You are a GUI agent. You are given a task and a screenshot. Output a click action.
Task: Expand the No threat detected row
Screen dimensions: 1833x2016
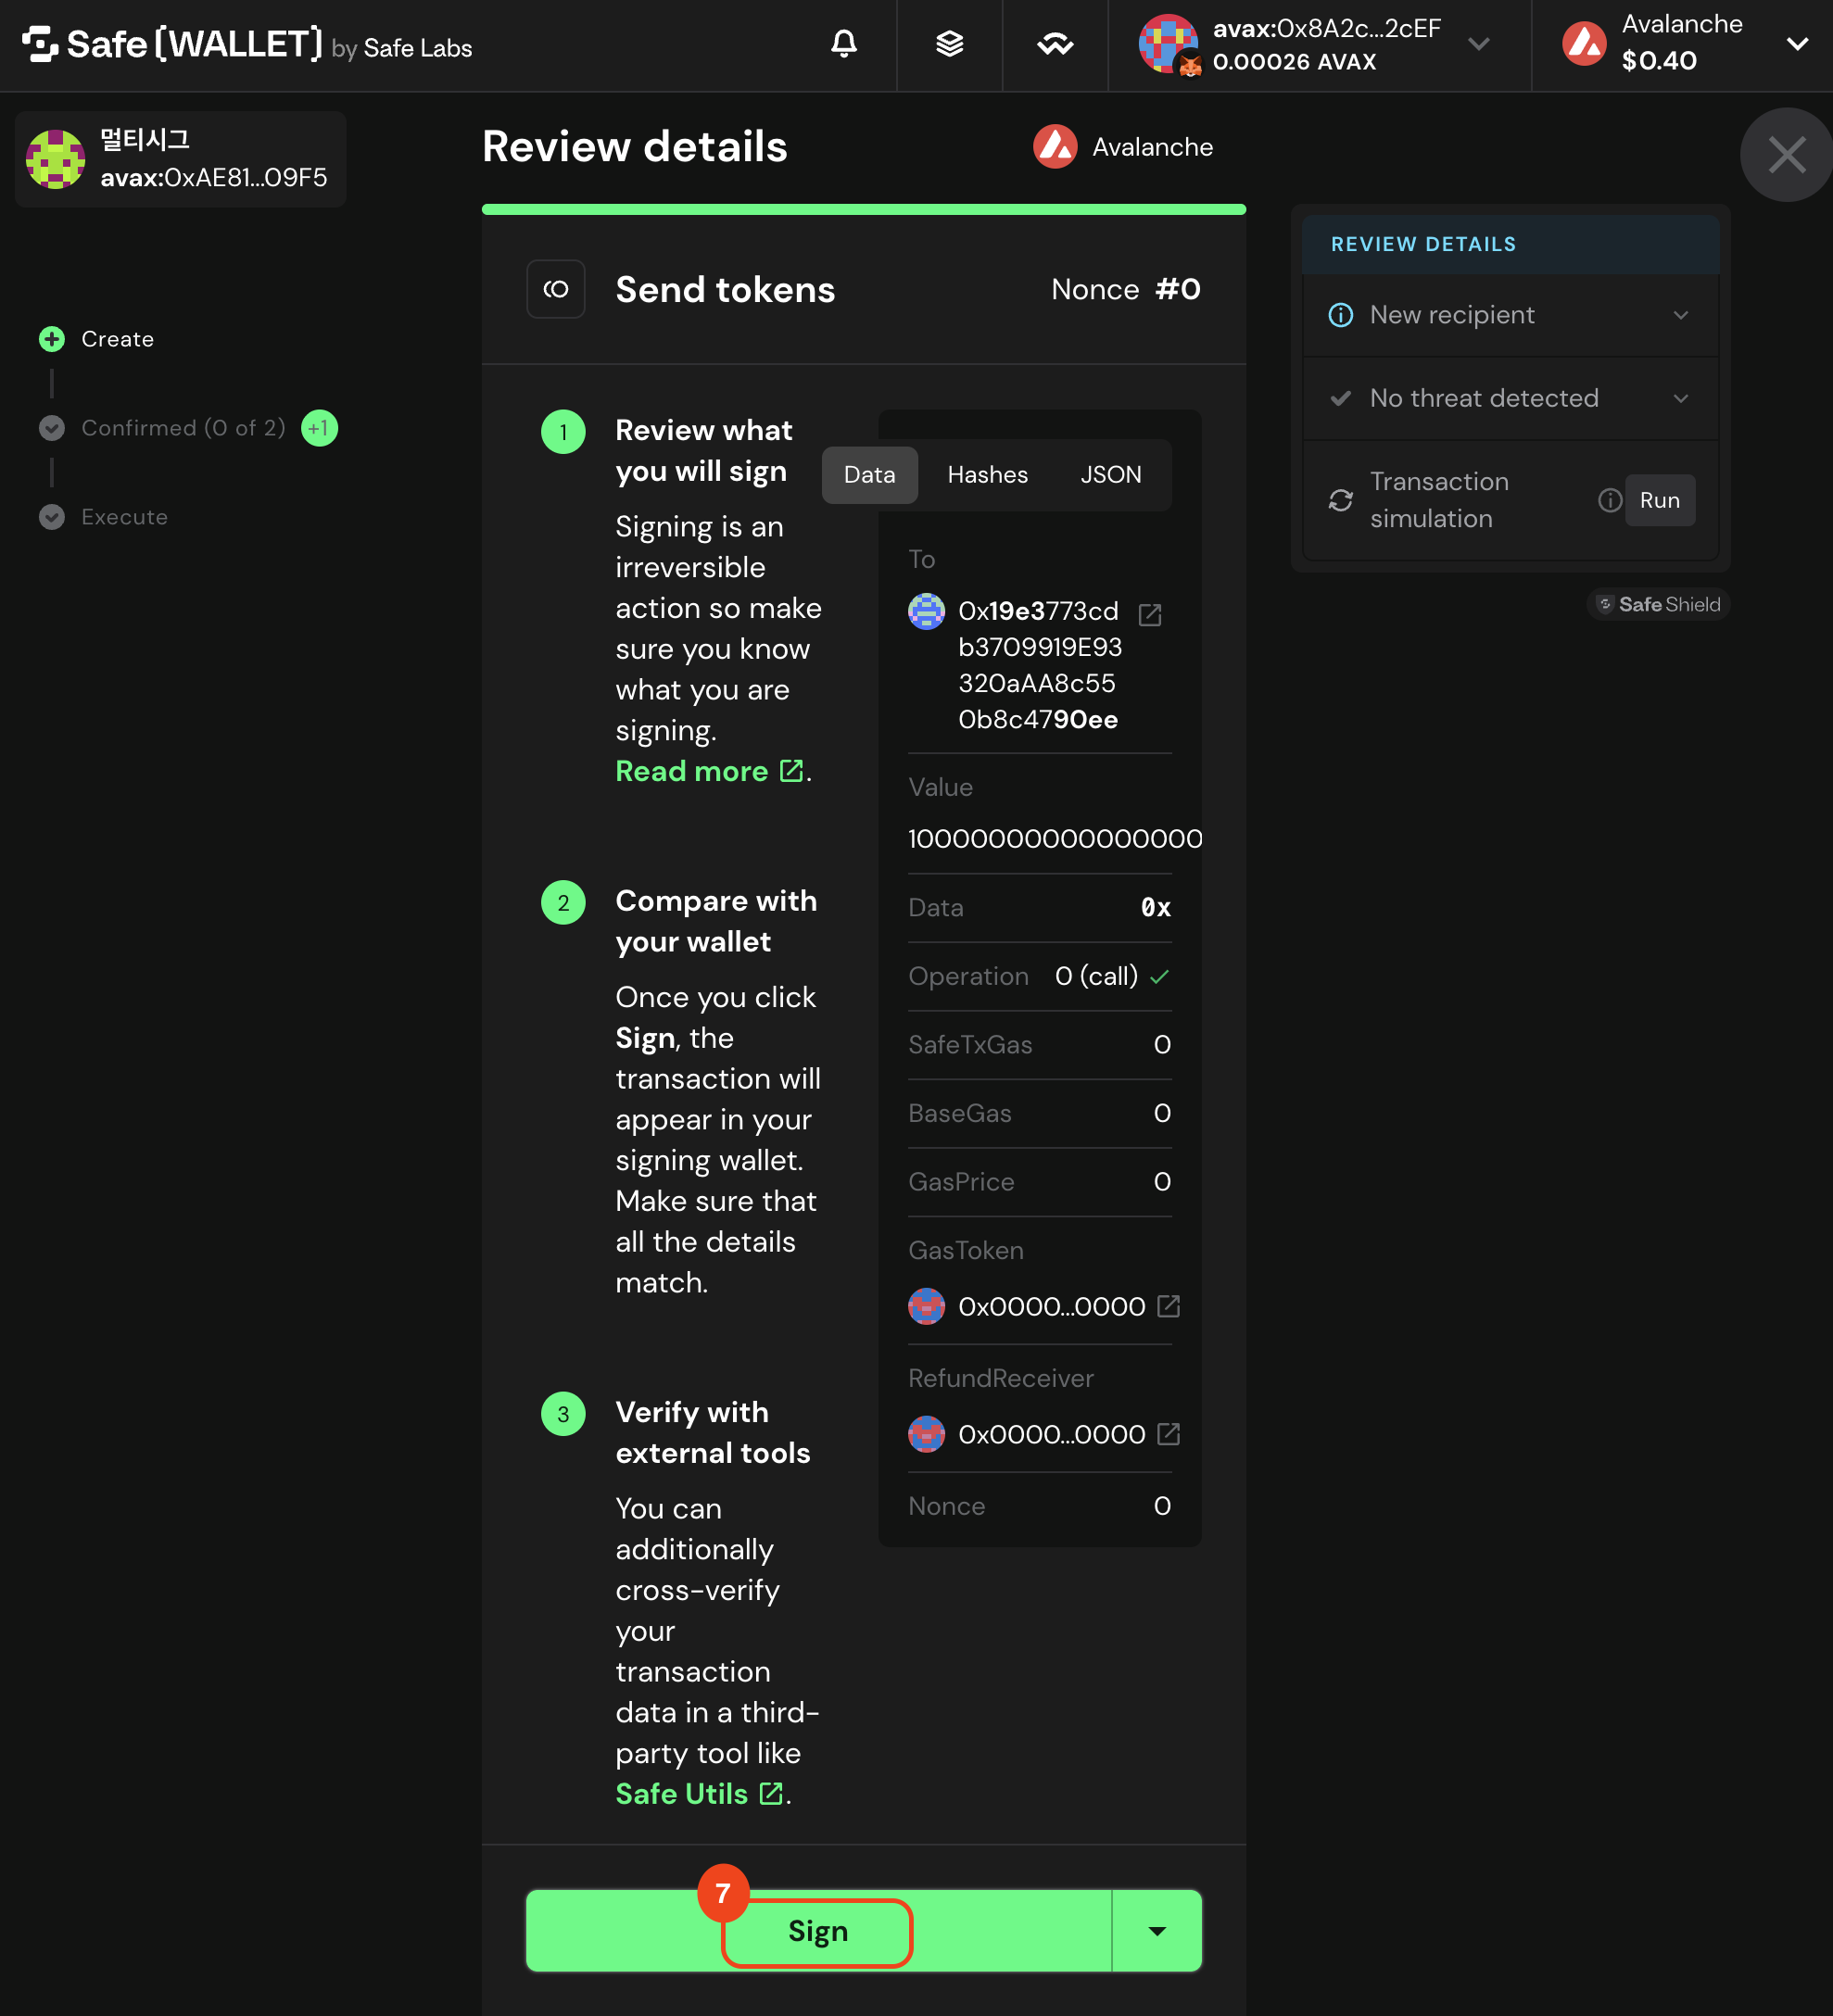[1510, 398]
